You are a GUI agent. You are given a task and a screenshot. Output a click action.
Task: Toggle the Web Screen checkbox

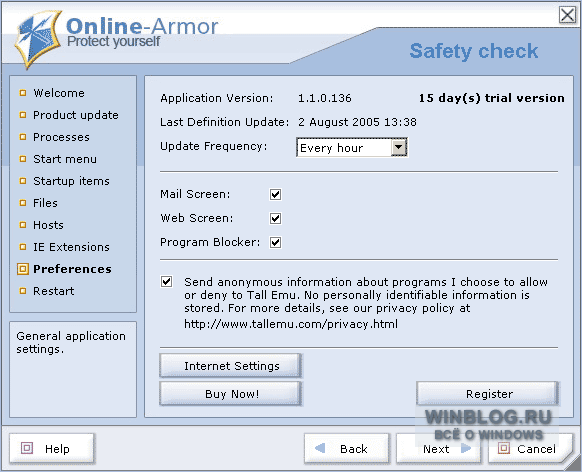[x=275, y=218]
